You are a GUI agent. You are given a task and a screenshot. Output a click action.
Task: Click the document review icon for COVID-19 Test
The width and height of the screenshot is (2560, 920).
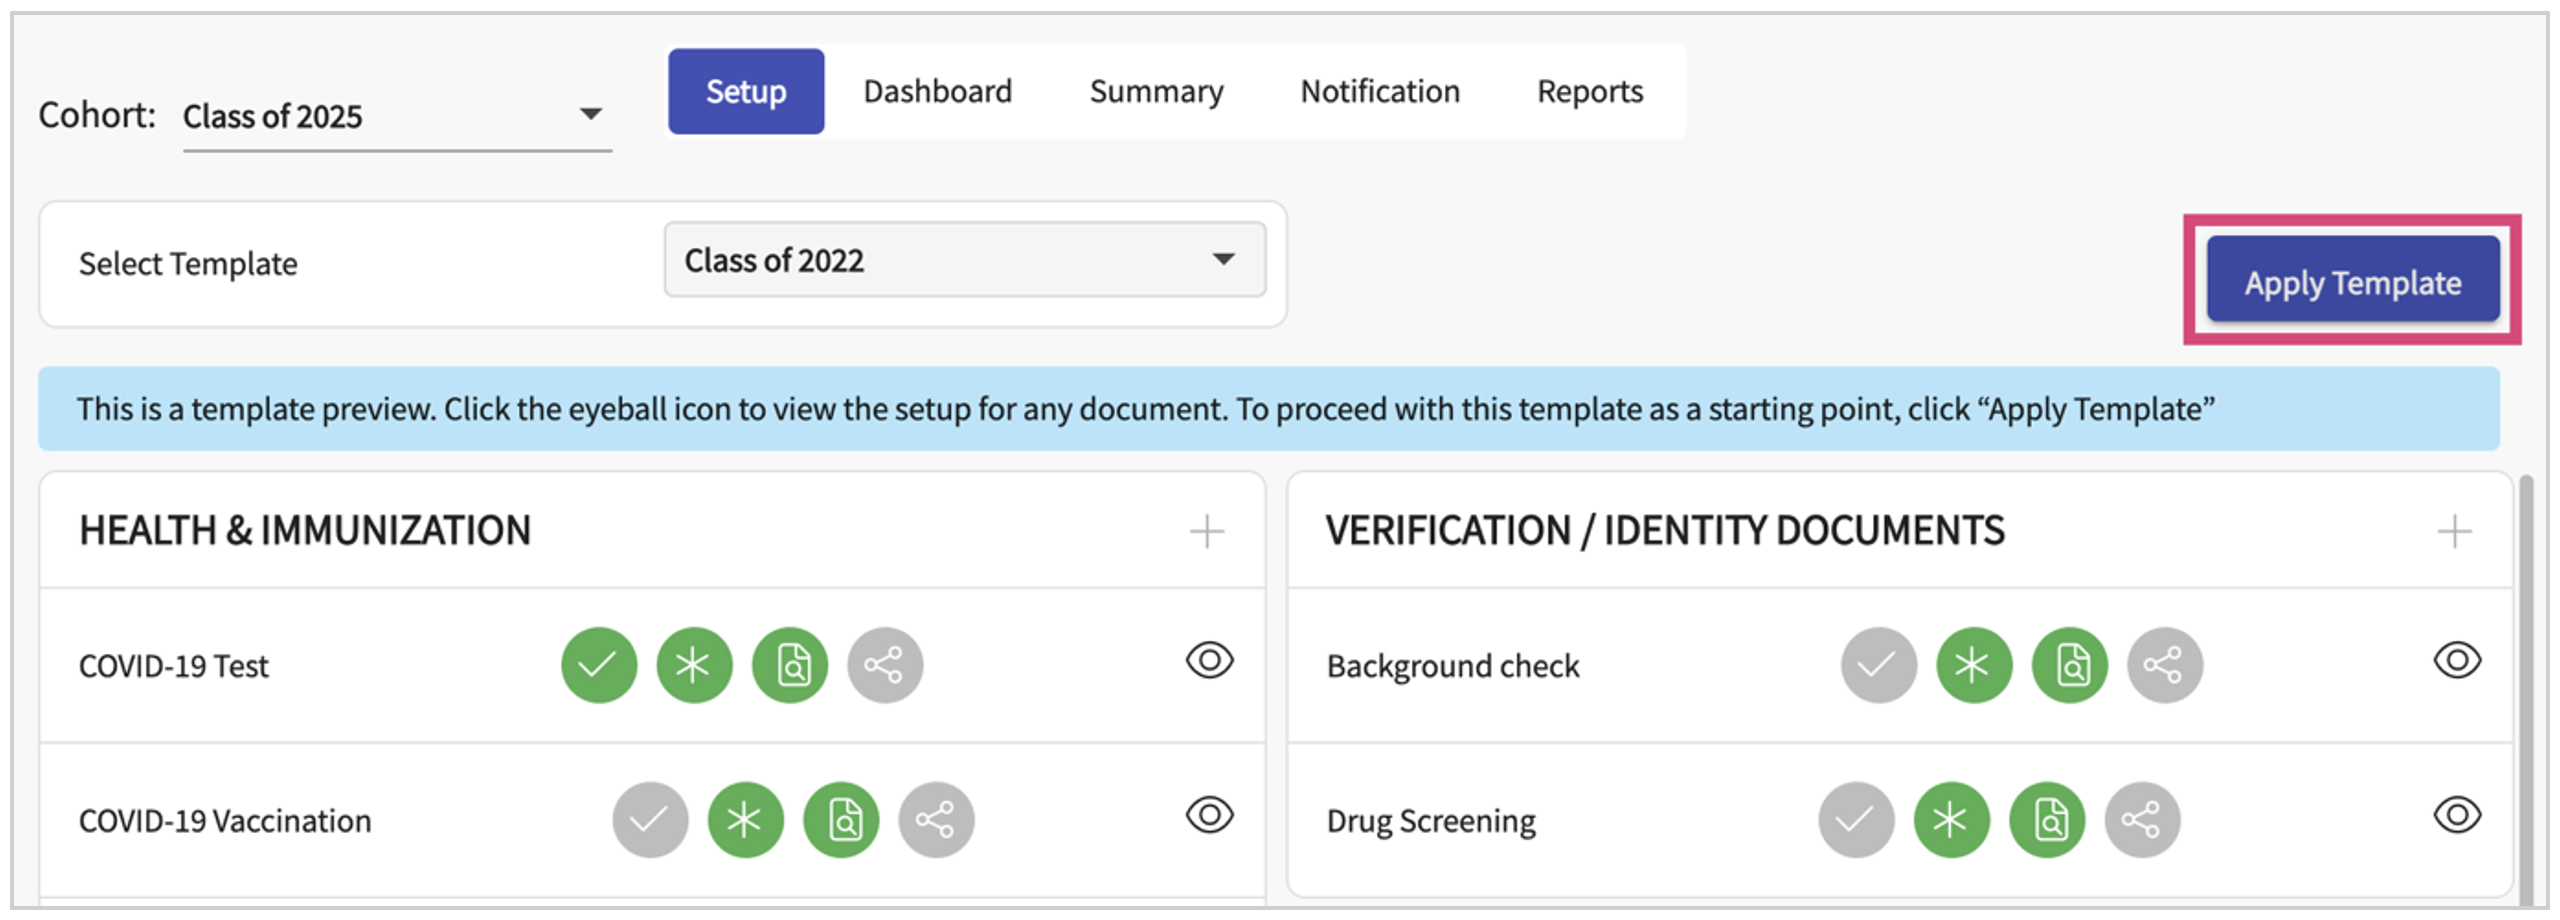coord(790,665)
